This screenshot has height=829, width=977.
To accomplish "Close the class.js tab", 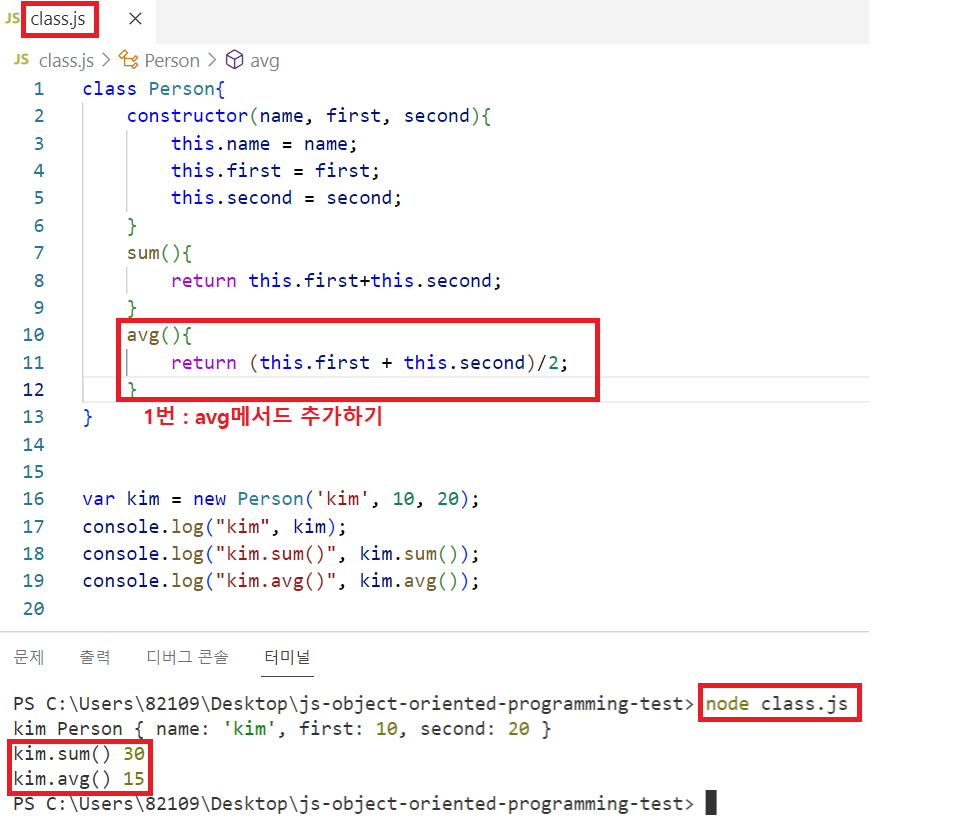I will 135,19.
